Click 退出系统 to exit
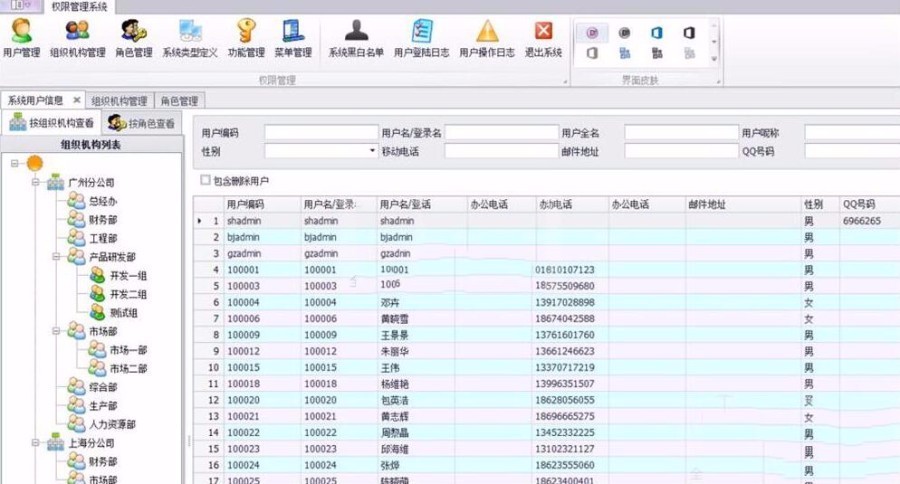 pyautogui.click(x=543, y=38)
